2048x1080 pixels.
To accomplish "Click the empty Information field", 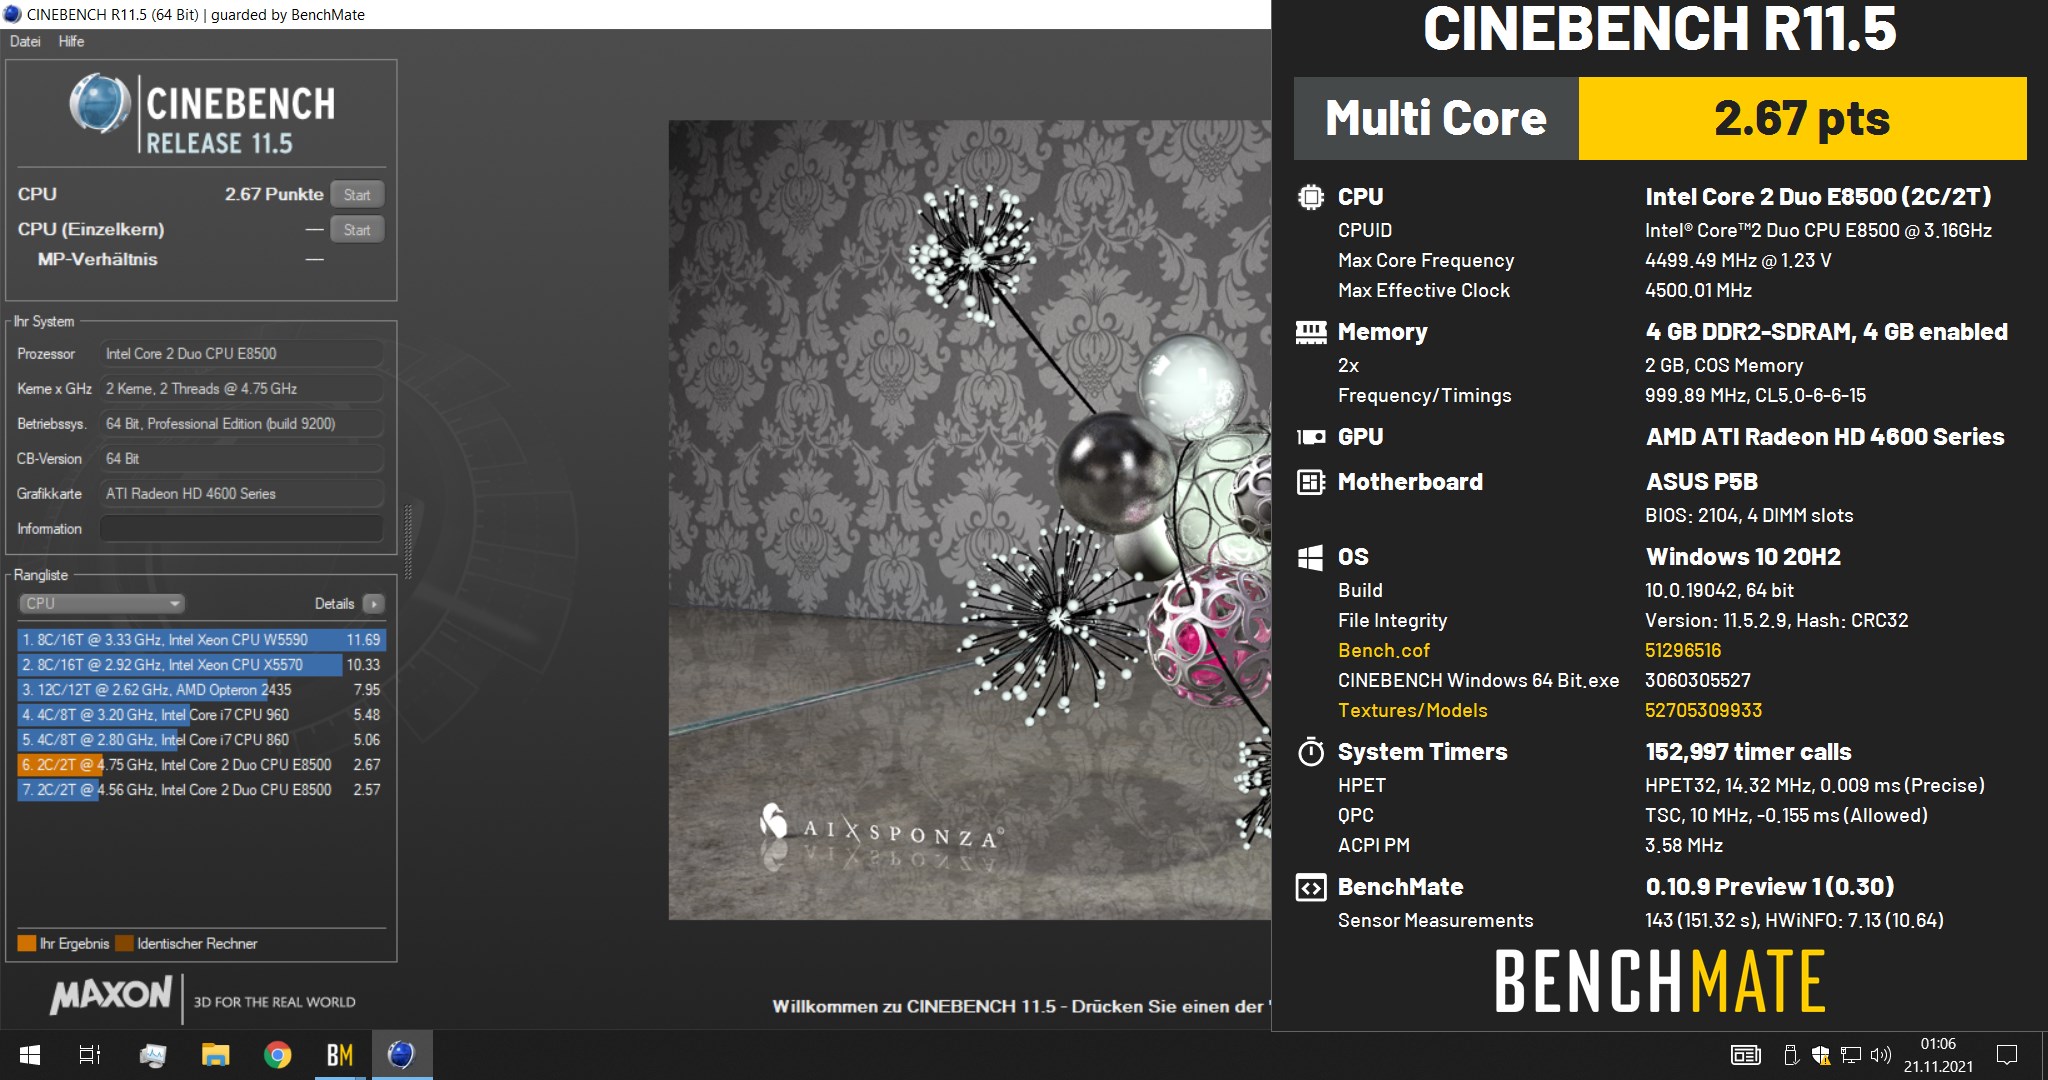I will [241, 528].
